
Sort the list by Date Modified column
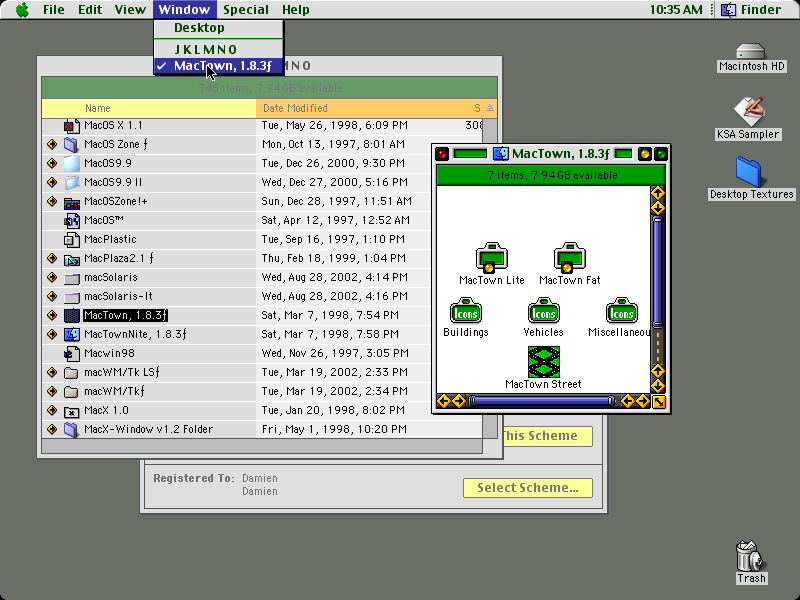point(361,108)
